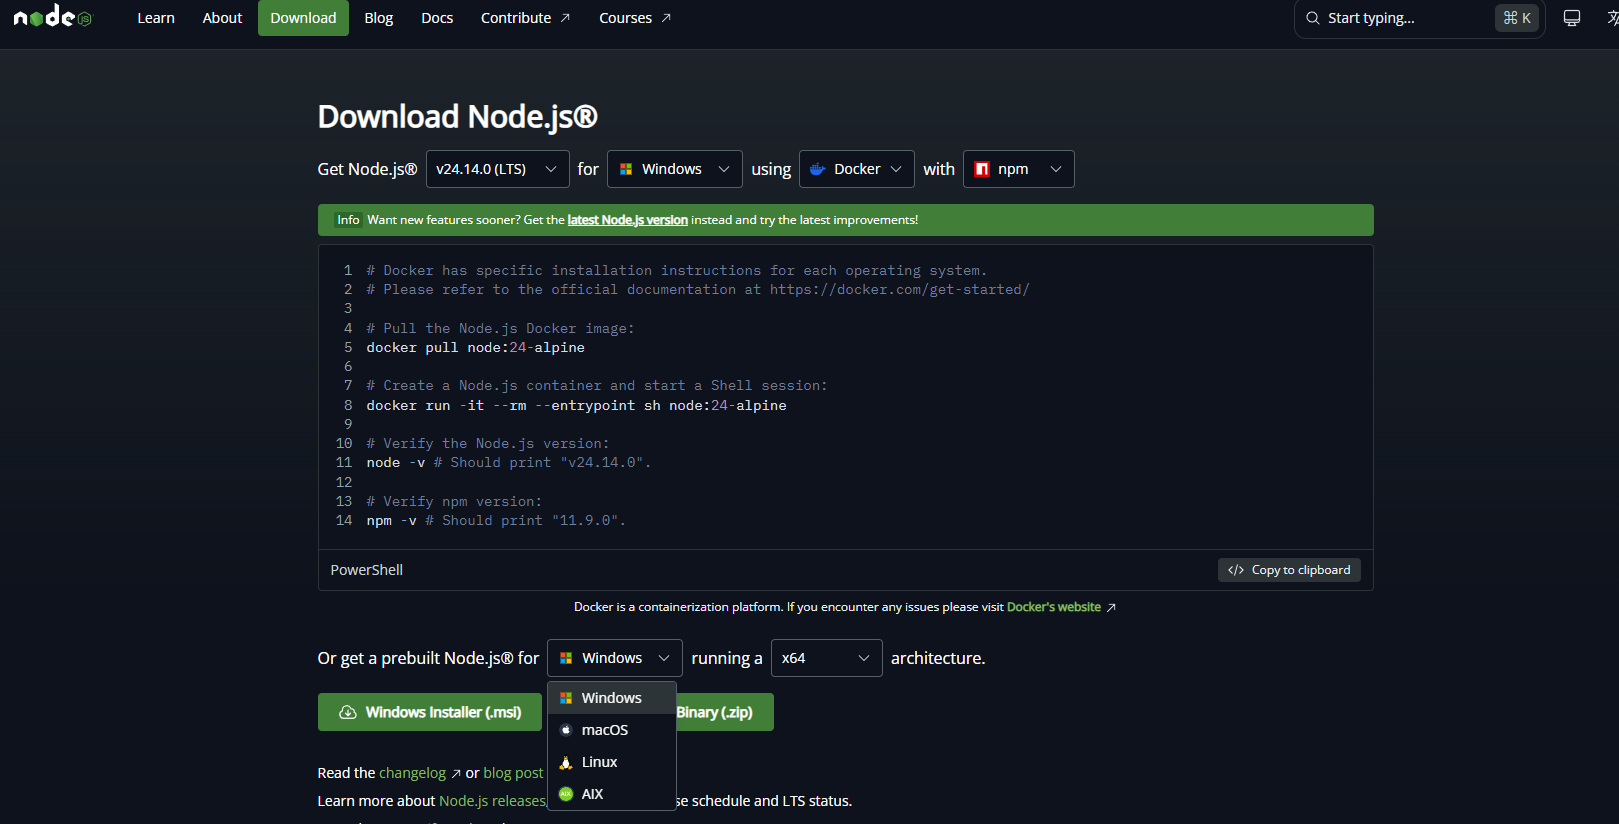Open the Docker install method dropdown
Image resolution: width=1619 pixels, height=824 pixels.
coord(857,169)
